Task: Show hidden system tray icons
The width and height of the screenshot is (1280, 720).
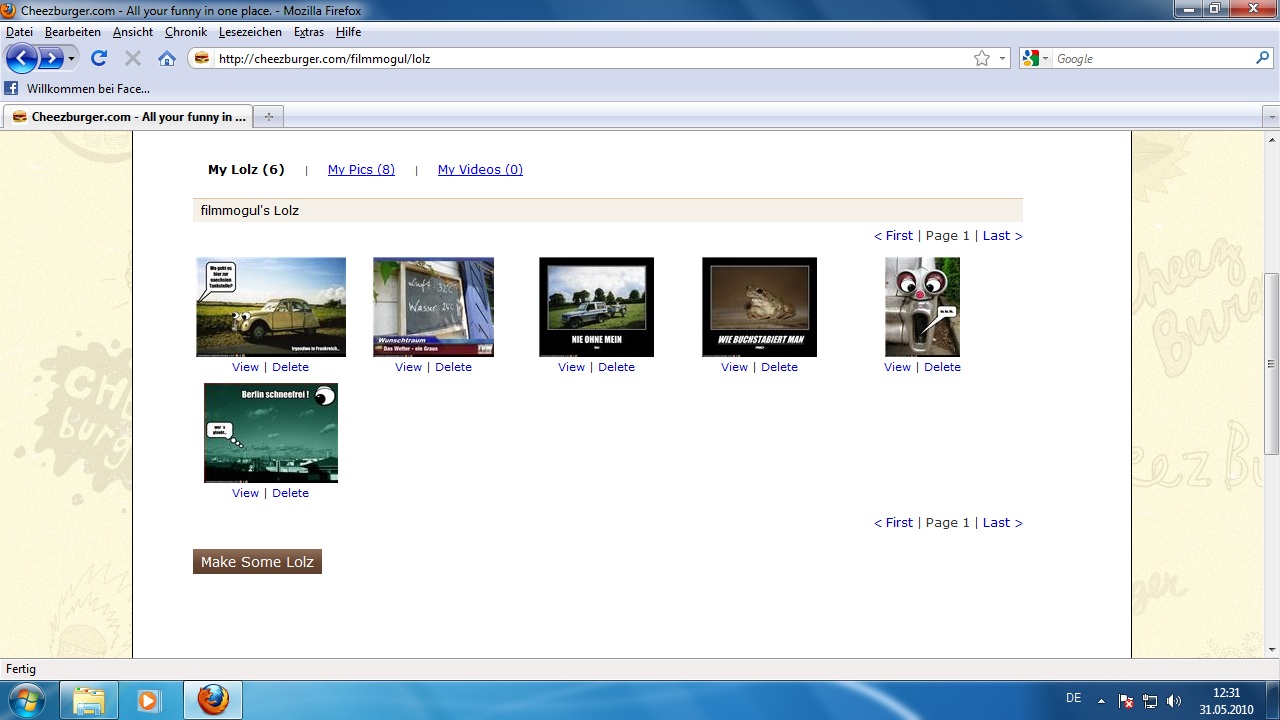Action: point(1101,700)
